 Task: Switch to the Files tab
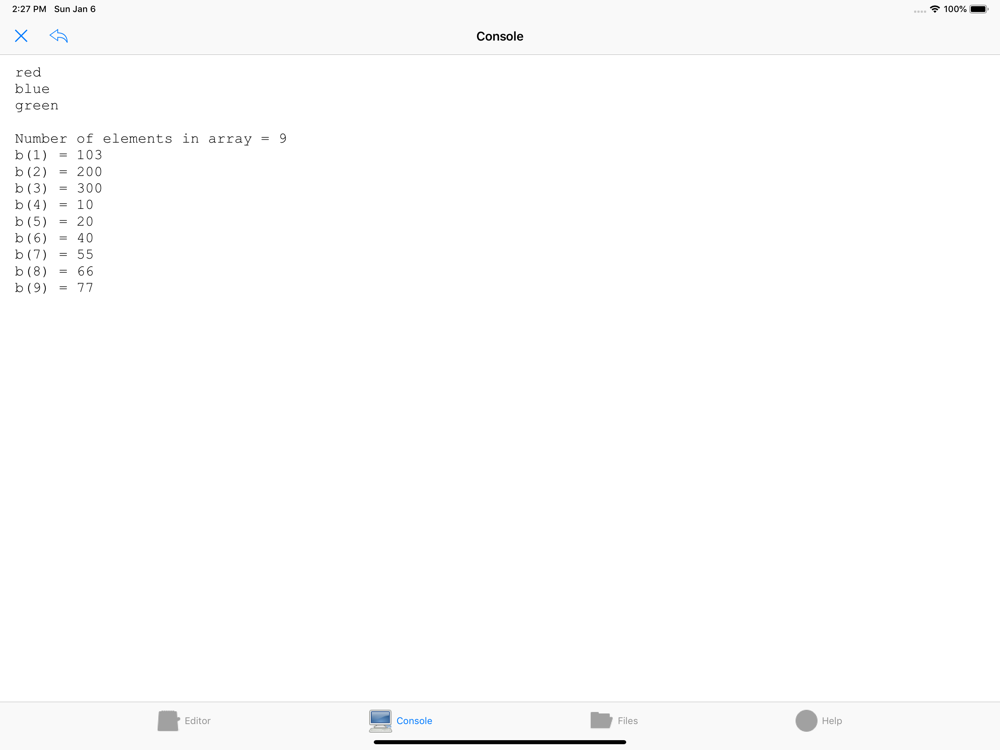[x=614, y=721]
